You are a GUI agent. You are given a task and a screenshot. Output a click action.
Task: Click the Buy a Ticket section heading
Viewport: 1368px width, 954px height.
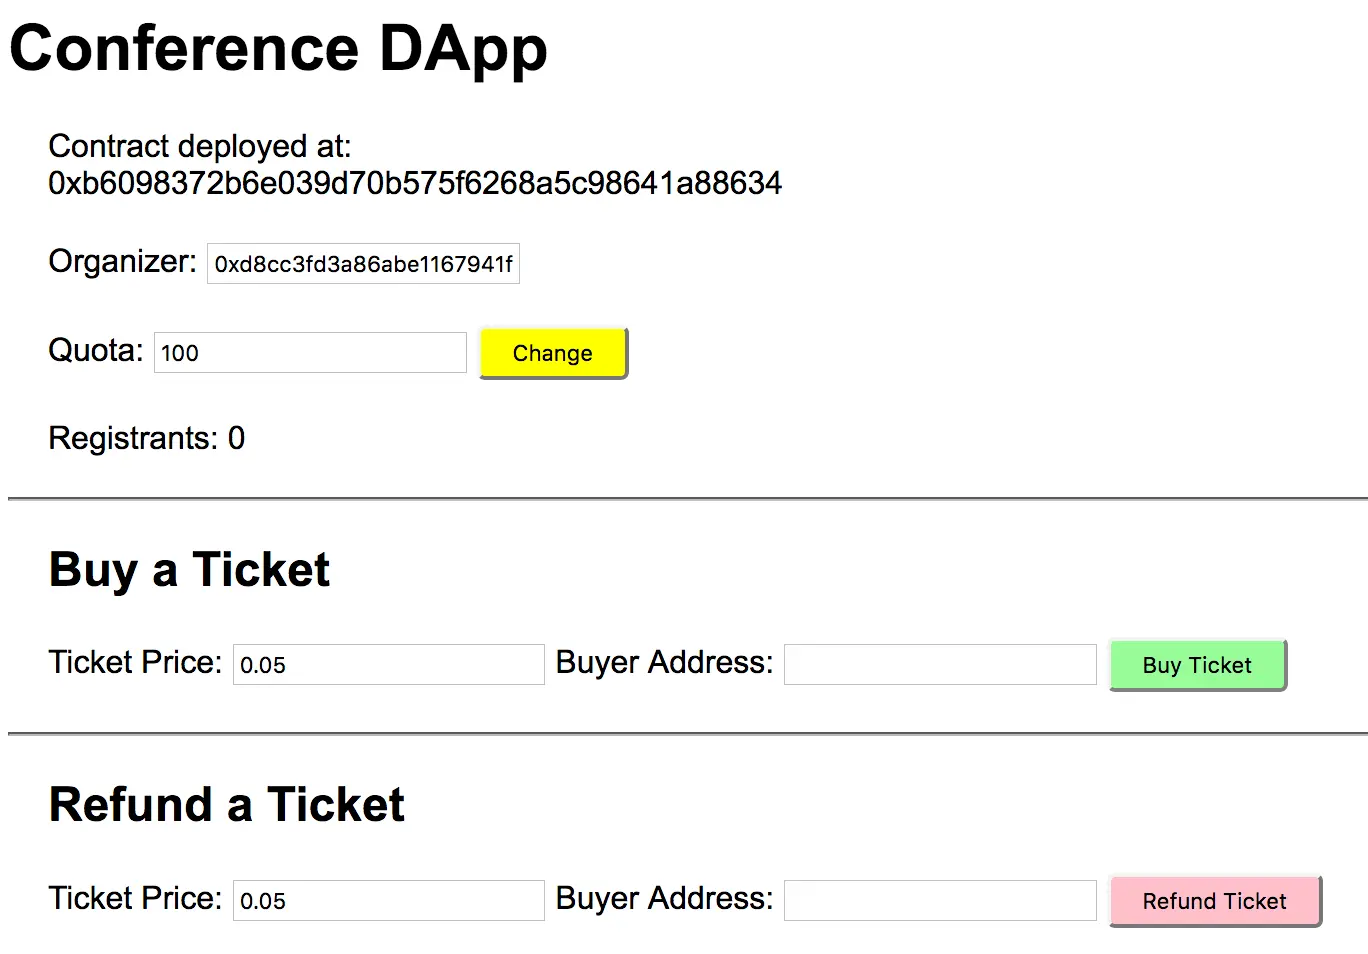pyautogui.click(x=189, y=570)
